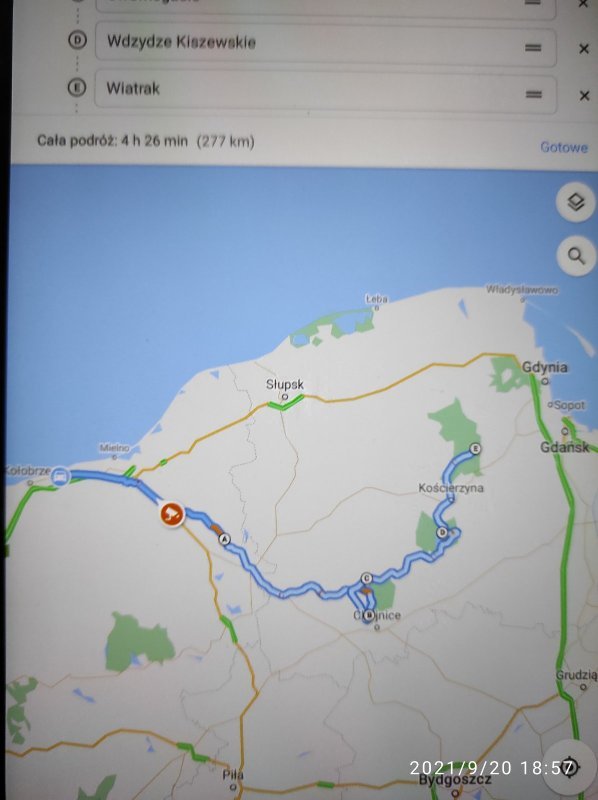The height and width of the screenshot is (800, 598).
Task: Tap the circled D stop indicator
Action: click(x=77, y=40)
